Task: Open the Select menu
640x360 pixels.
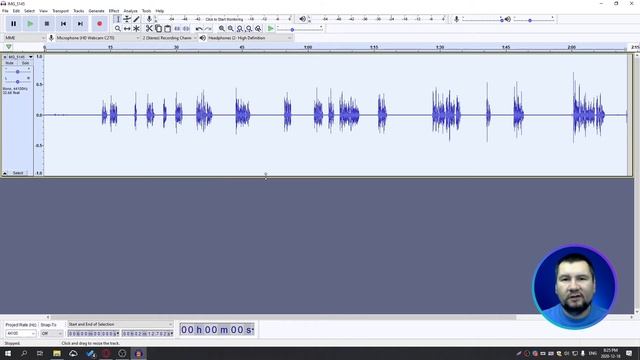Action: [29, 11]
